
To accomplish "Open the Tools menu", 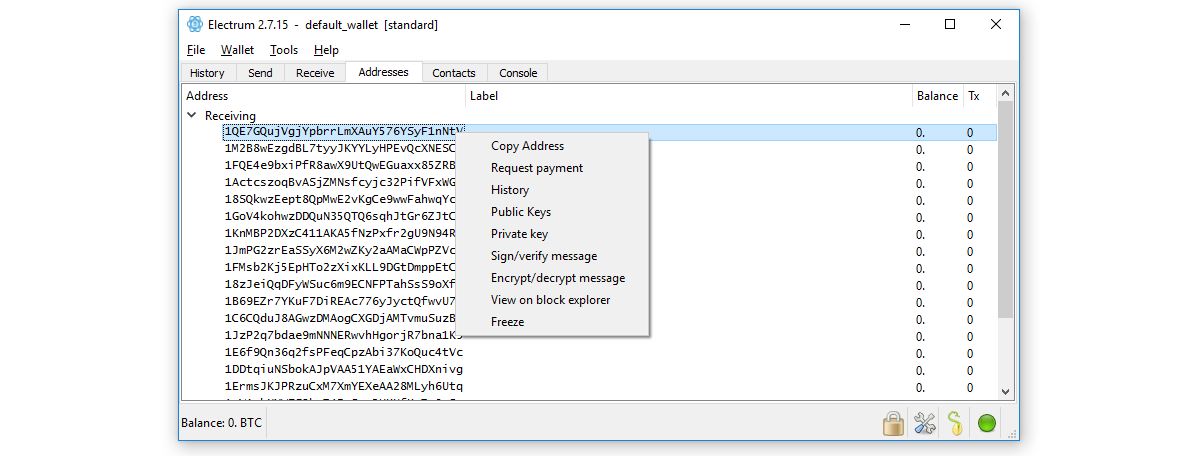I will [284, 50].
